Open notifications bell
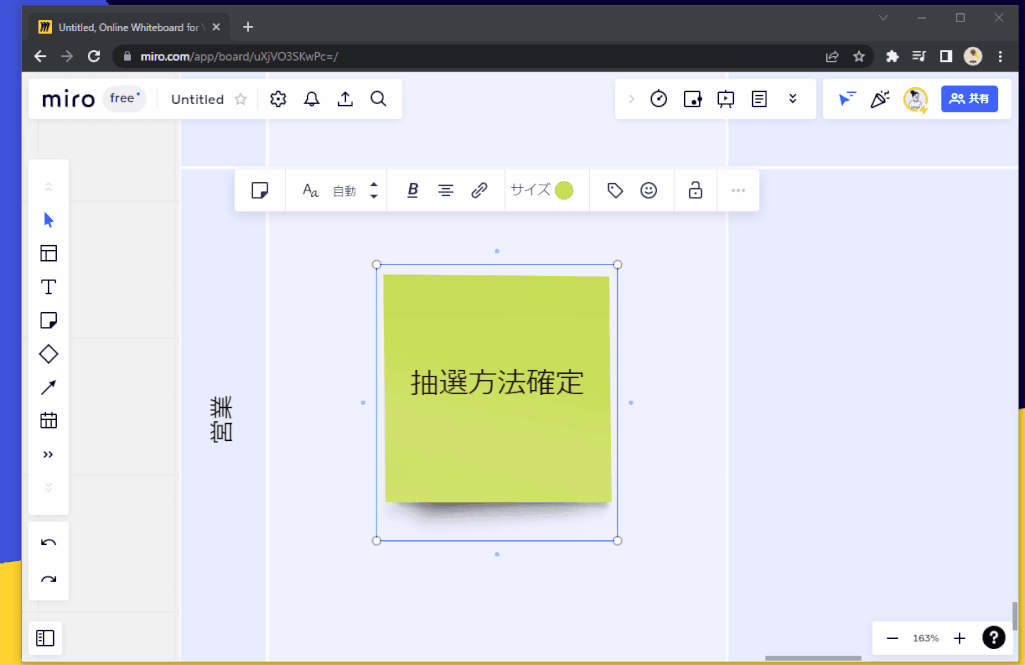1025x665 pixels. [x=312, y=99]
